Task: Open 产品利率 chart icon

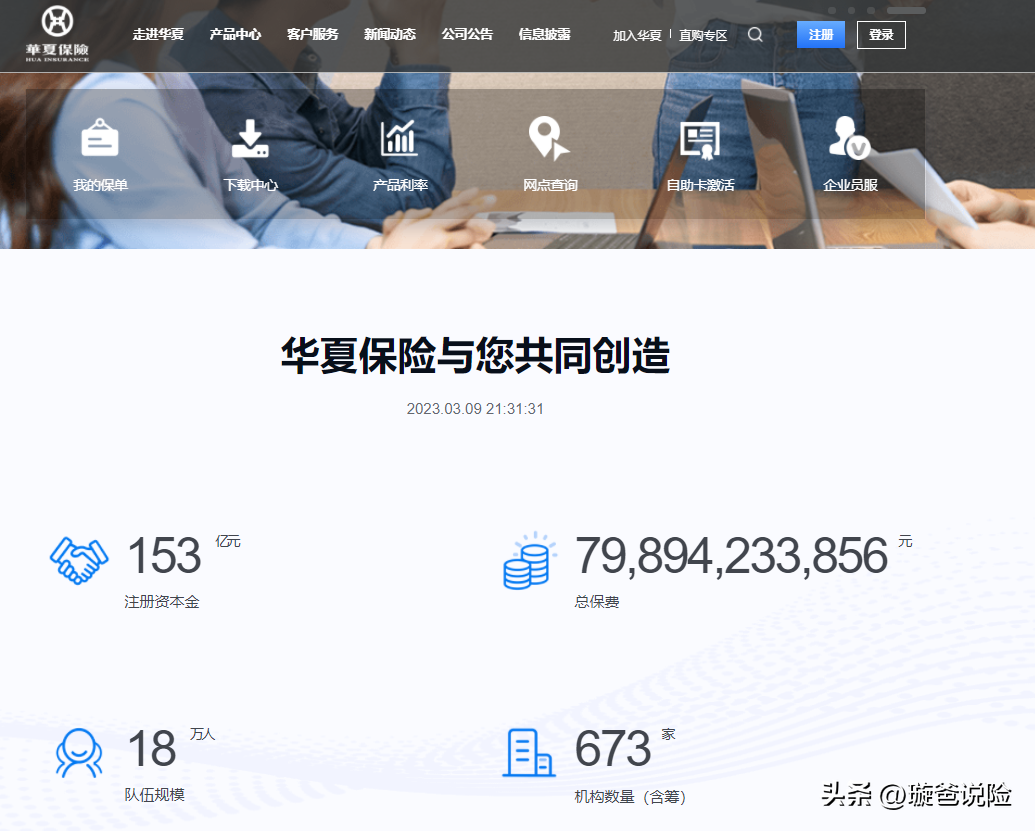Action: pos(399,138)
